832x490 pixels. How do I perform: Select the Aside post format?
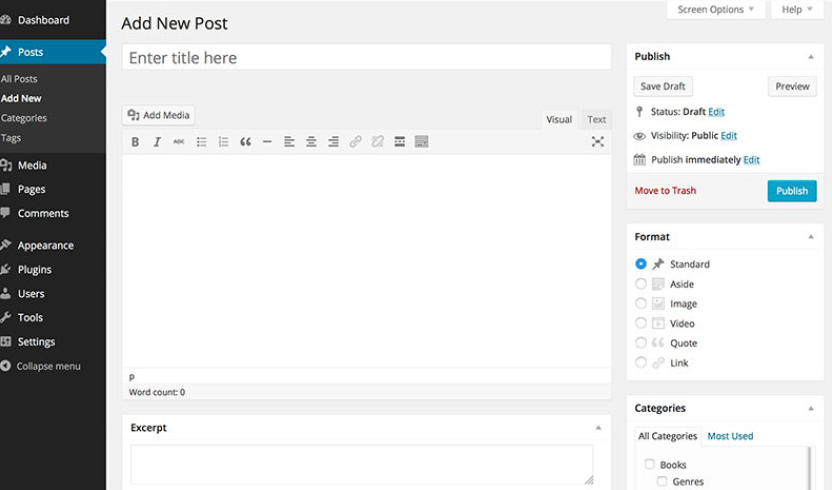641,283
